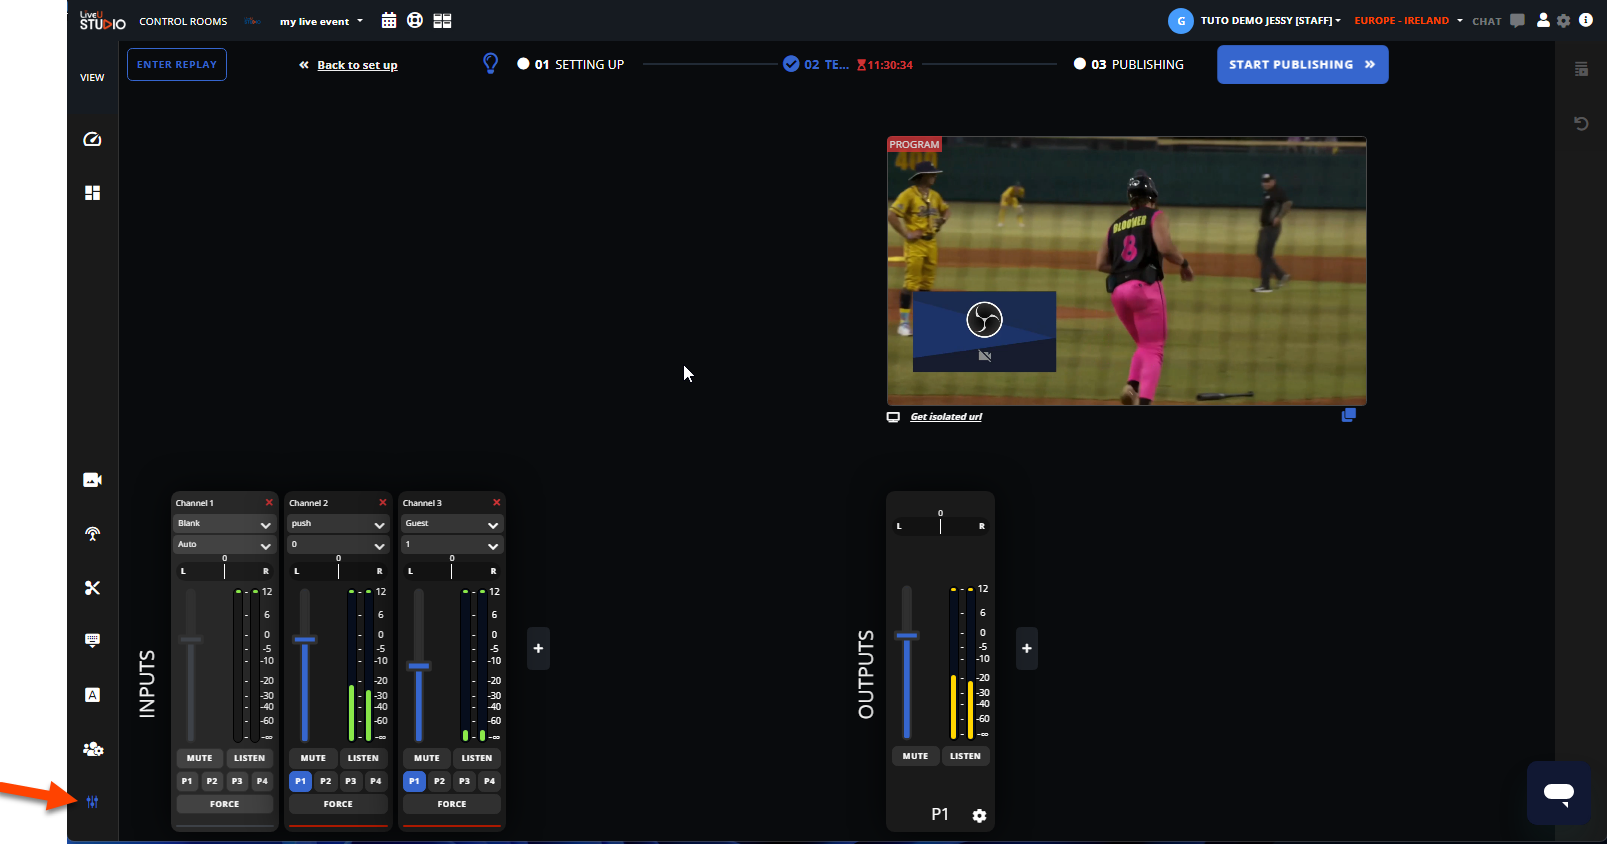
Task: Open the clipping scissors tool in sidebar
Action: pyautogui.click(x=92, y=588)
